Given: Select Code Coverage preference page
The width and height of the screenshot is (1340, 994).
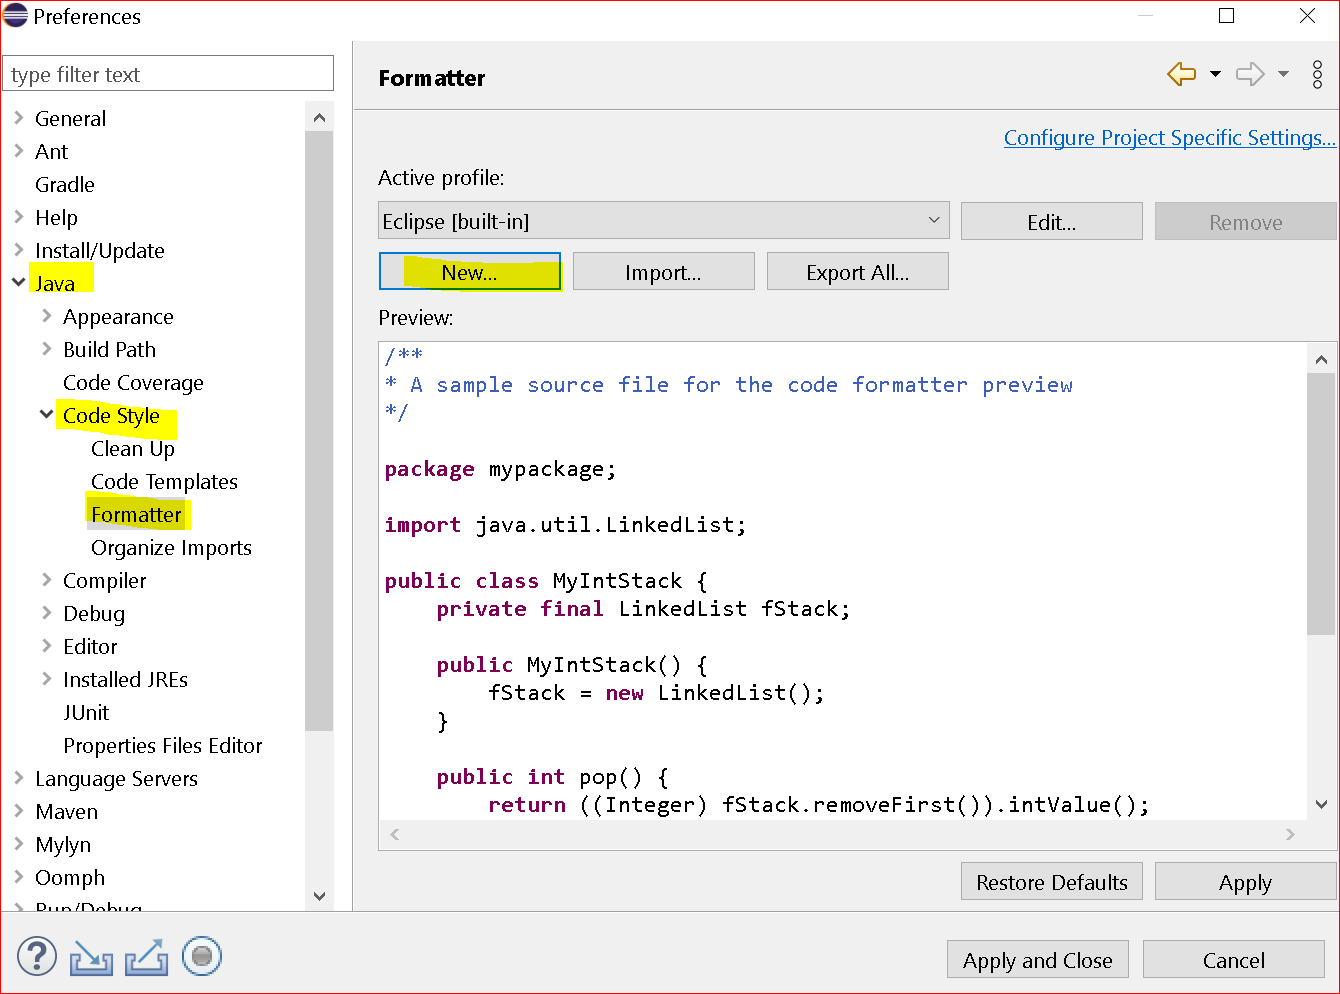Looking at the screenshot, I should coord(133,382).
